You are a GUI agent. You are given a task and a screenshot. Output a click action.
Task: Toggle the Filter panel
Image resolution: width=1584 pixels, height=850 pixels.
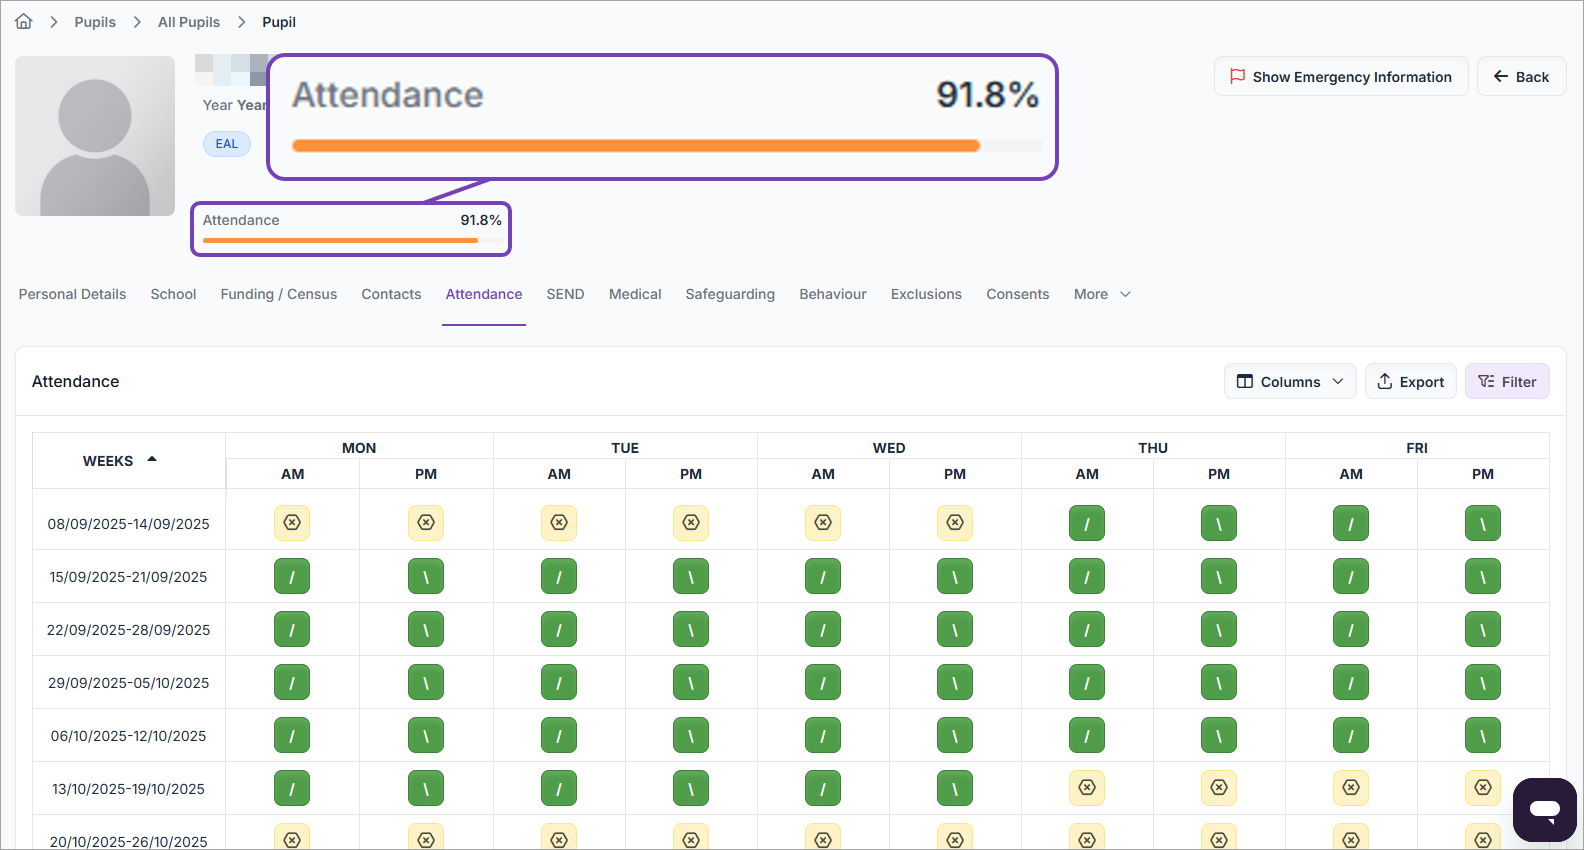pos(1507,381)
